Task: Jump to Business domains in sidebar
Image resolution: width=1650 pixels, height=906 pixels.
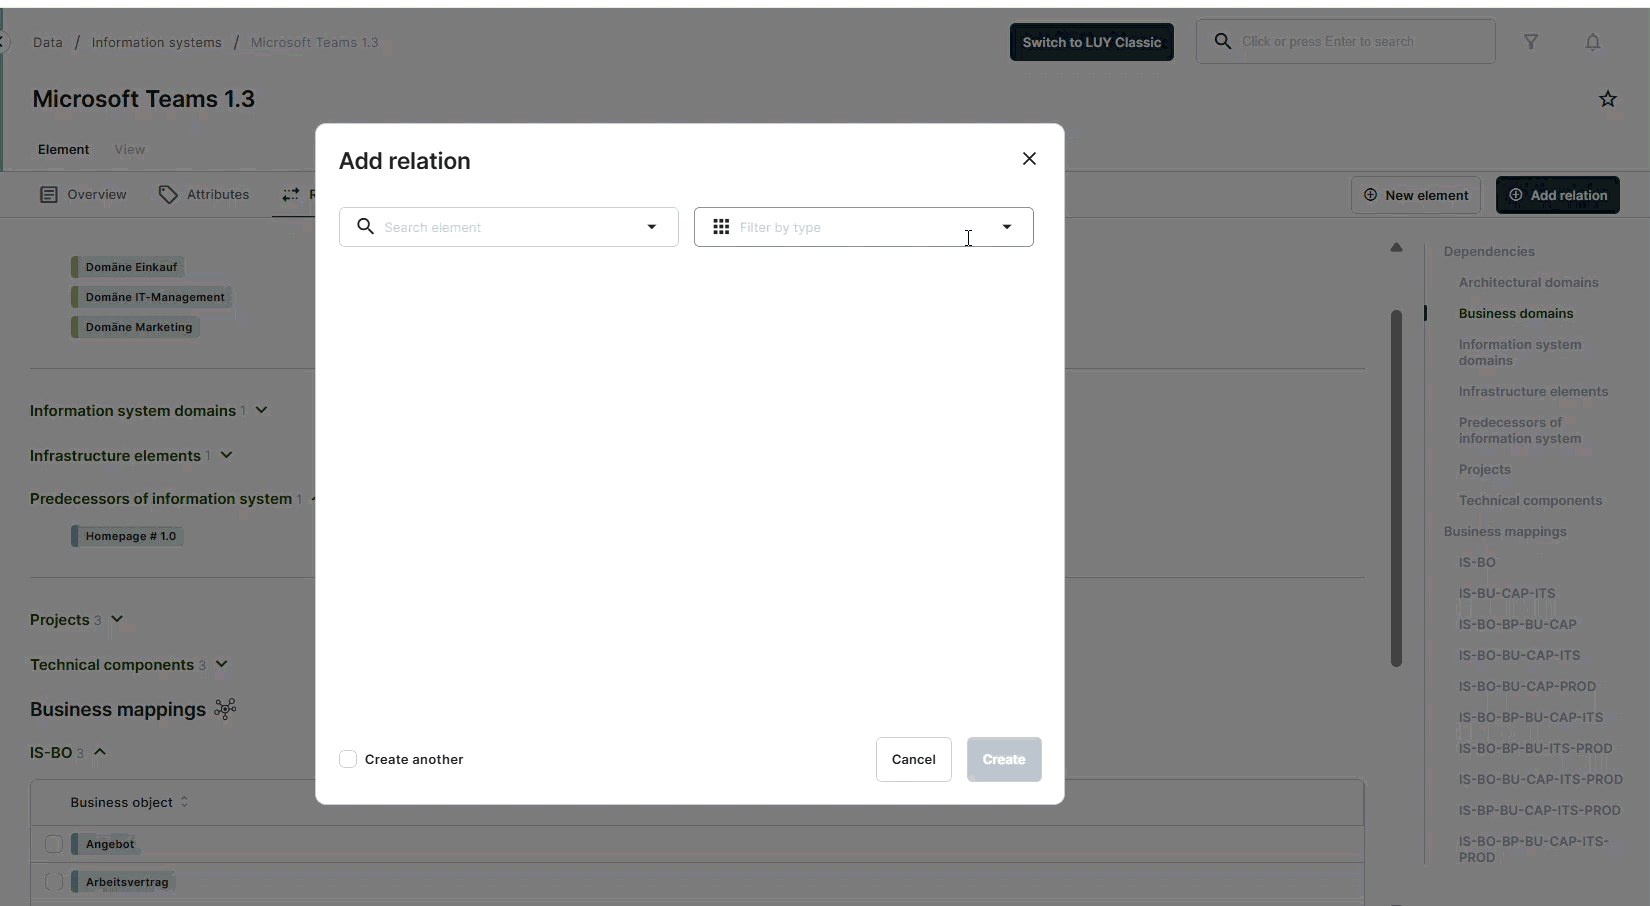Action: point(1515,313)
